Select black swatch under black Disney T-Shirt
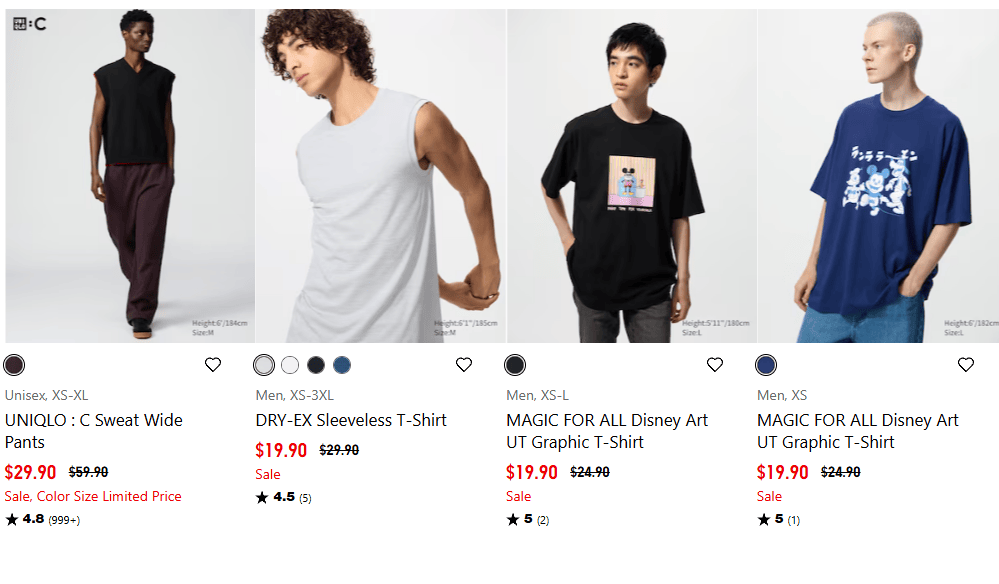Image resolution: width=999 pixels, height=584 pixels. tap(515, 365)
